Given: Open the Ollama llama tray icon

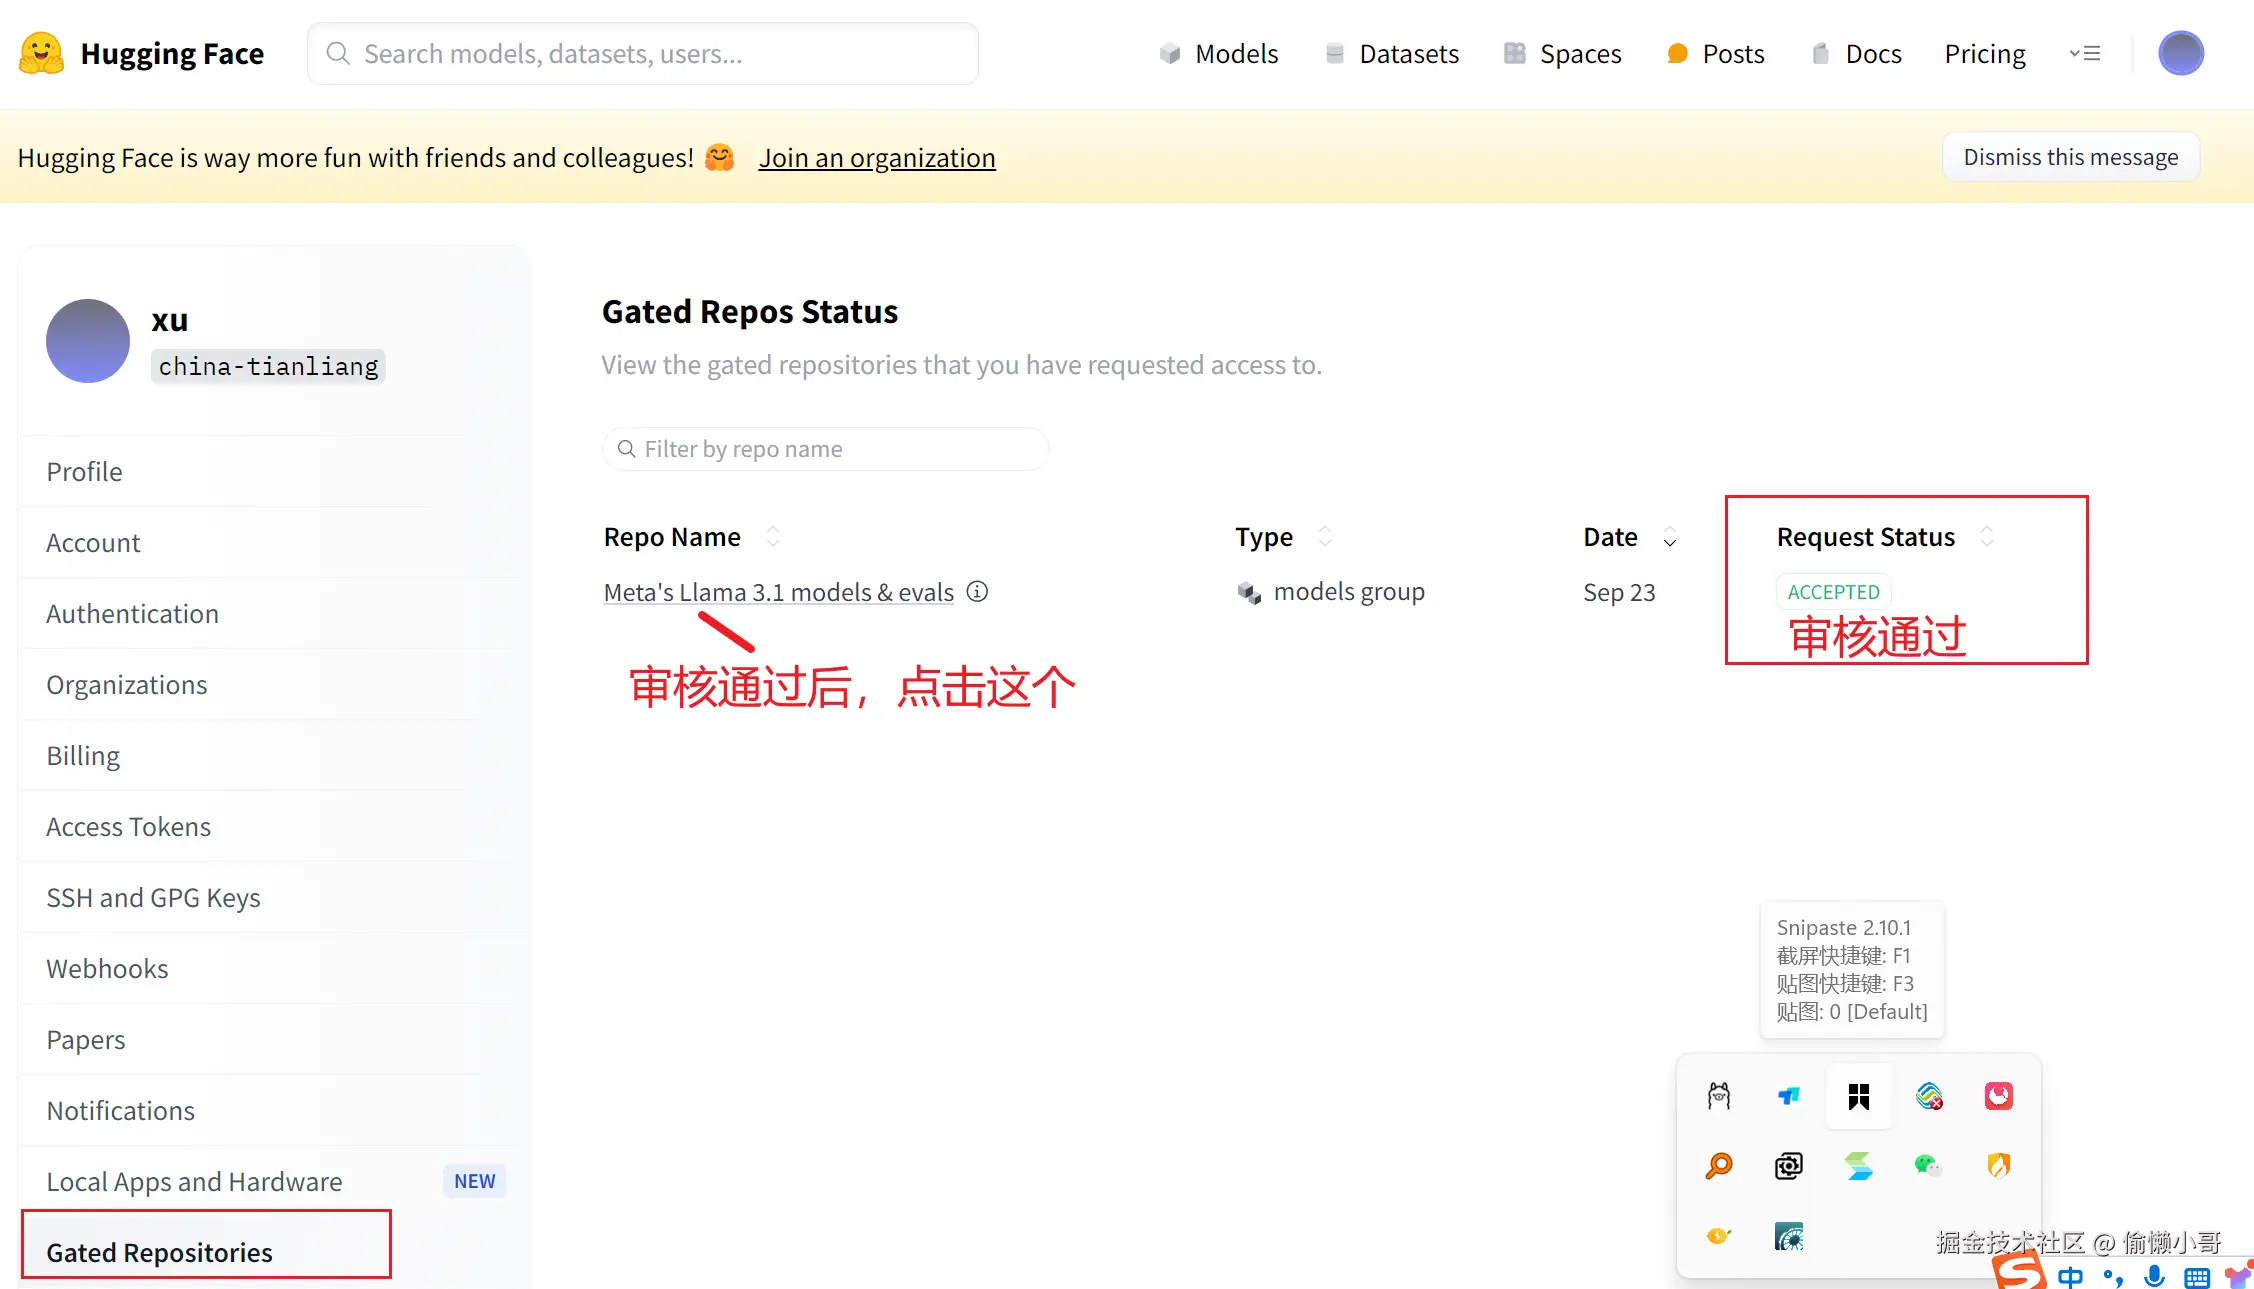Looking at the screenshot, I should coord(1719,1096).
